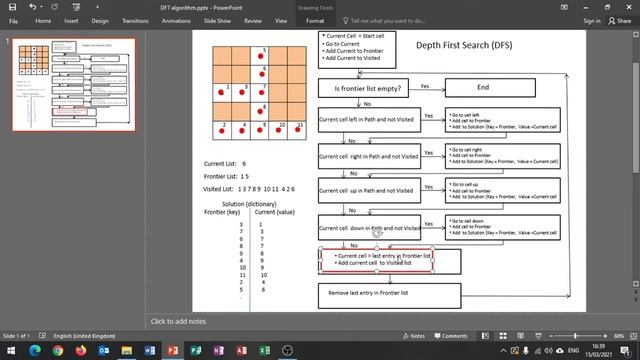
Task: Toggle the Comments pane button
Action: pyautogui.click(x=451, y=336)
